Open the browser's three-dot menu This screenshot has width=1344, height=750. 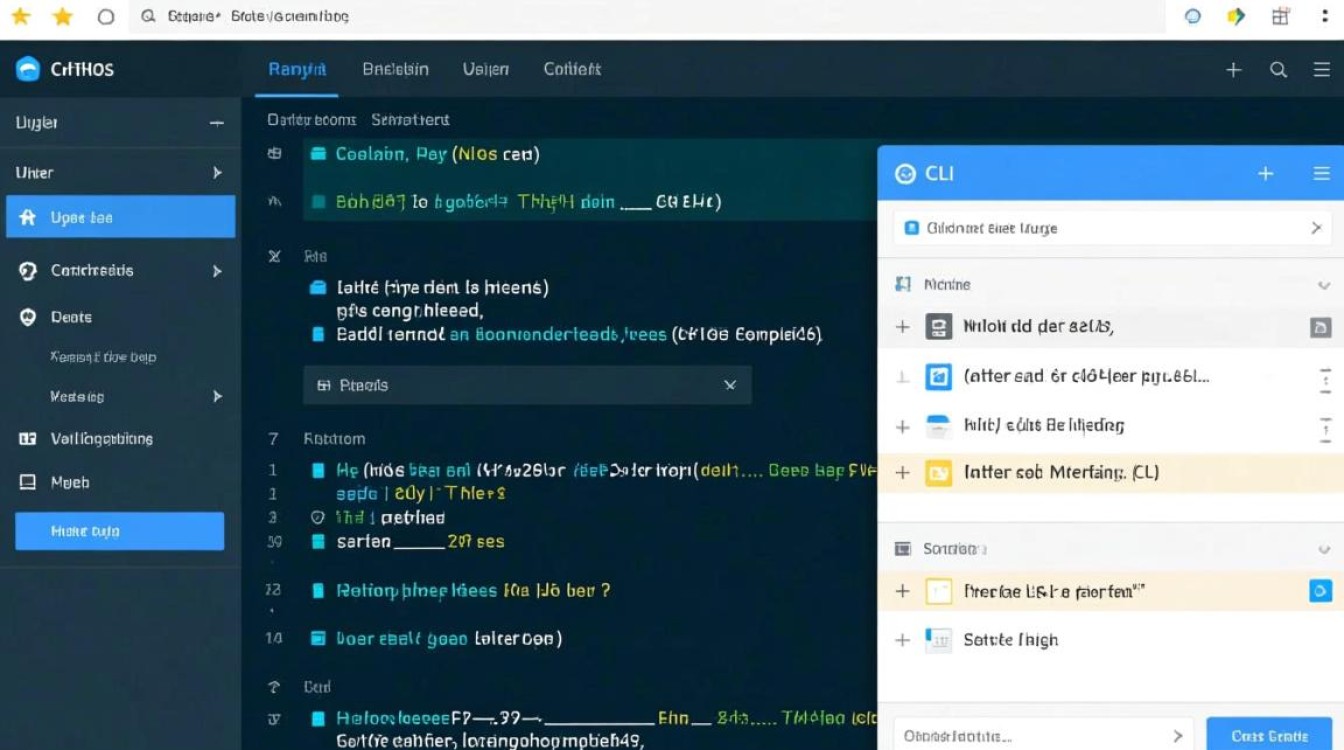click(x=1323, y=17)
